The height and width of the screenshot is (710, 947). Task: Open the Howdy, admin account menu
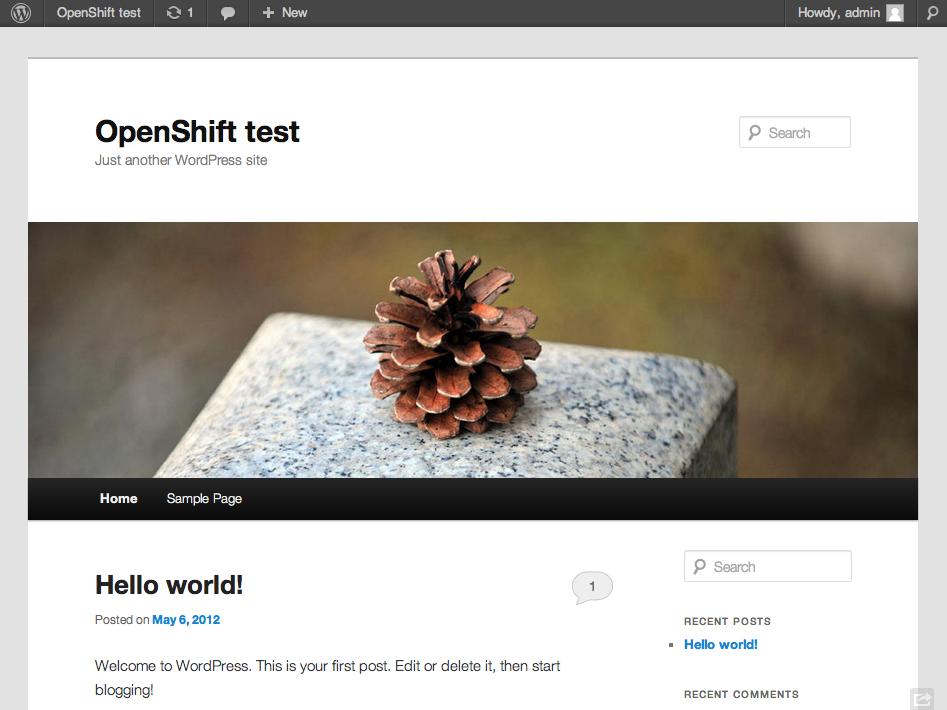(850, 13)
